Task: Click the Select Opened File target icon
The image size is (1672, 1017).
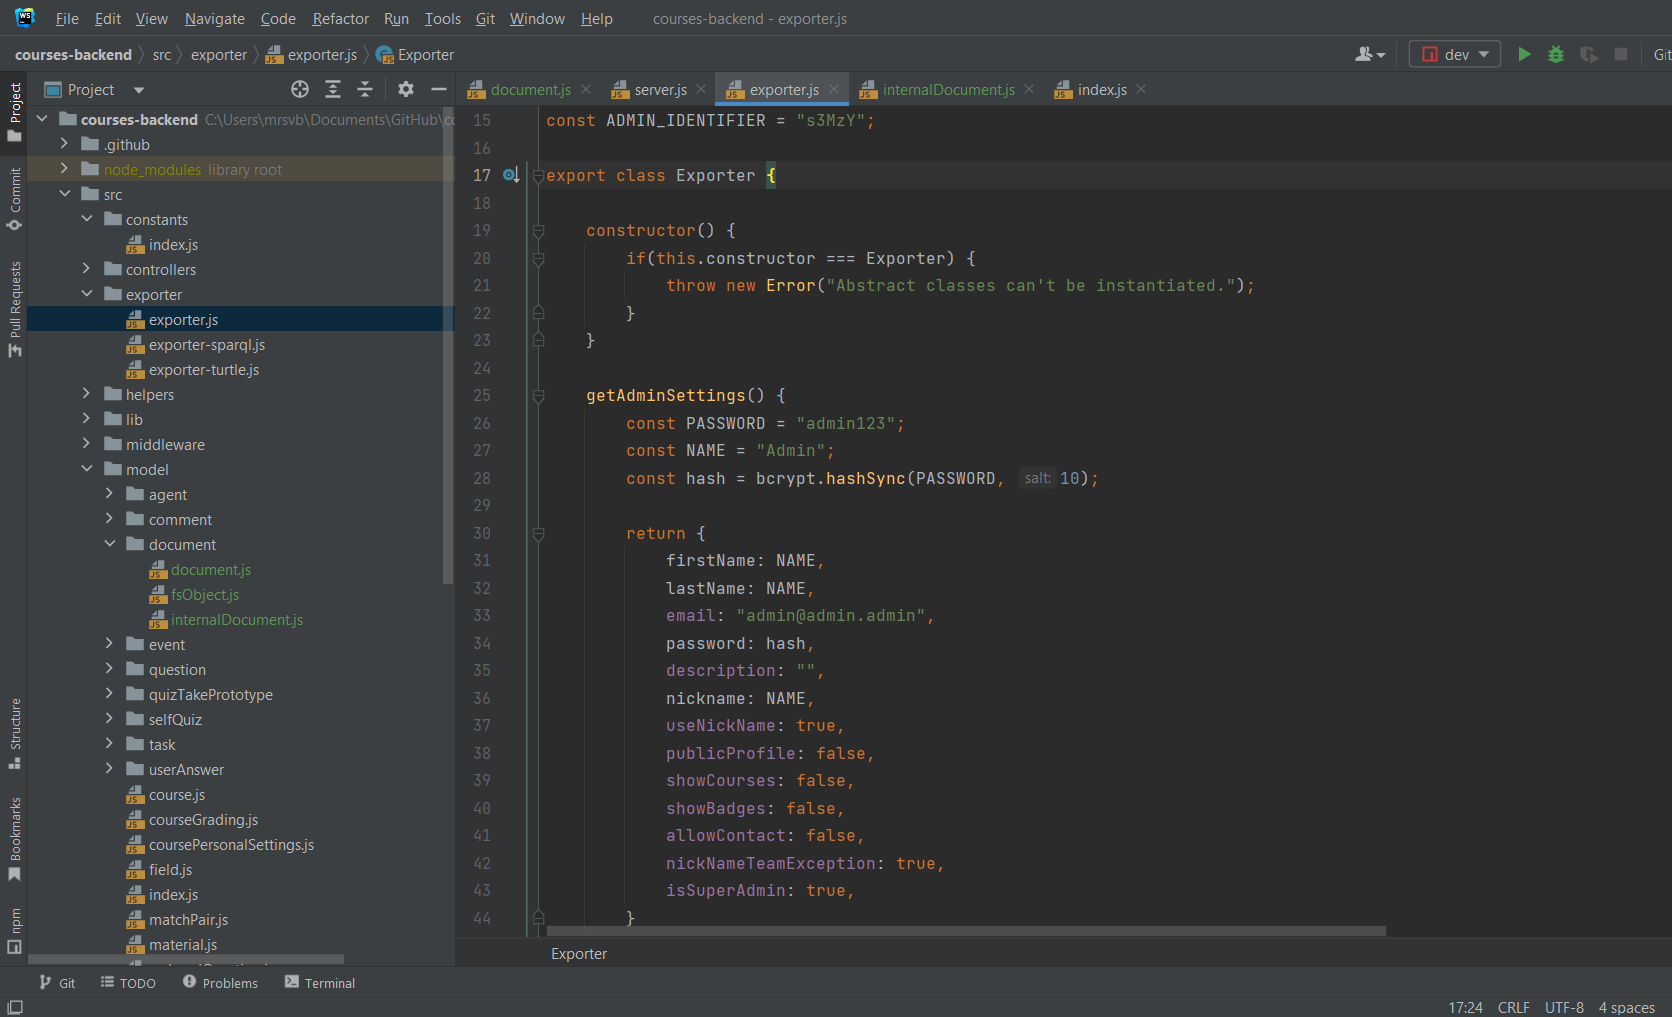Action: (300, 90)
